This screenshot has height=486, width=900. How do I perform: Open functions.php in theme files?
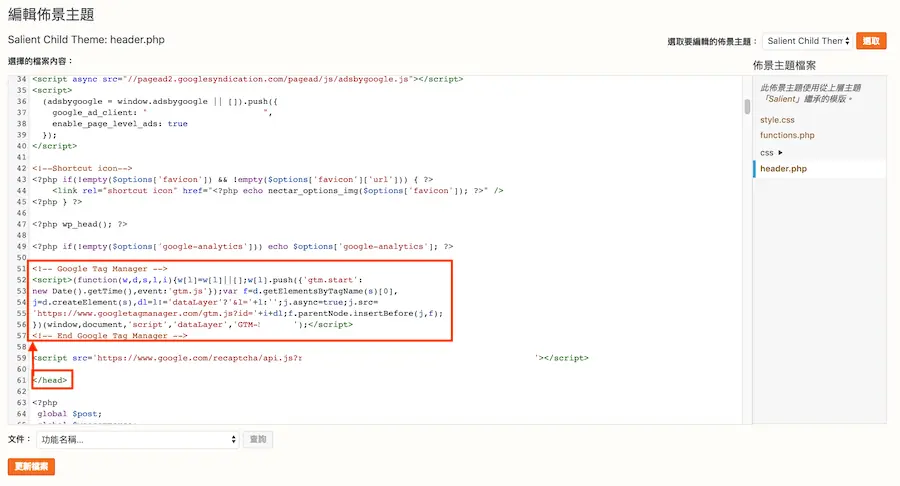[x=787, y=135]
